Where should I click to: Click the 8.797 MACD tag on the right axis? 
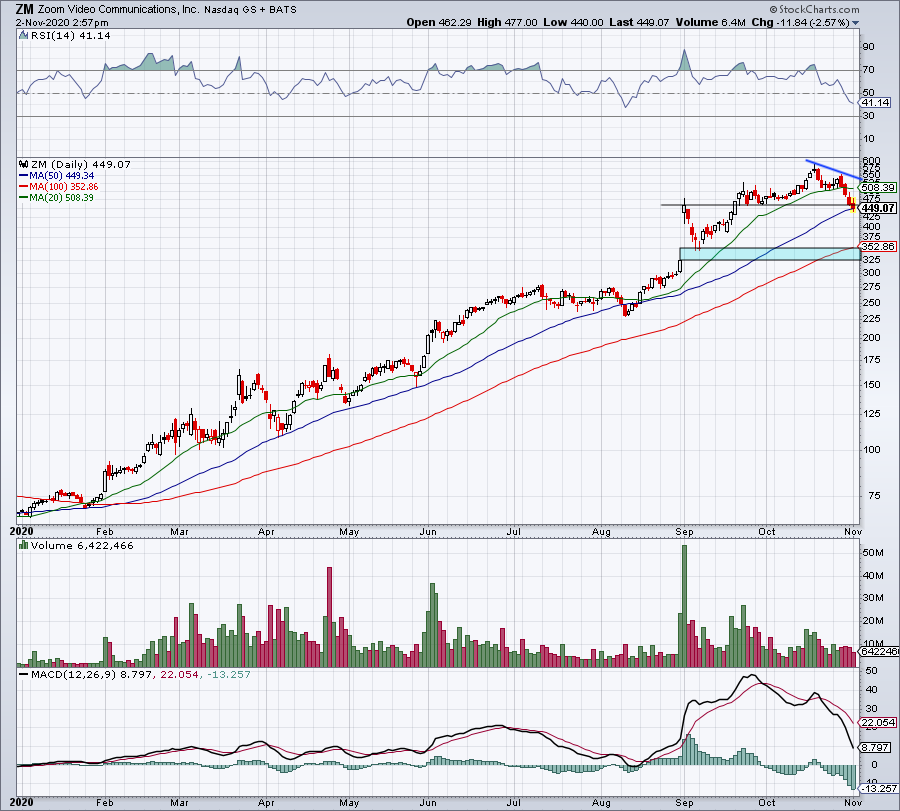pyautogui.click(x=876, y=747)
